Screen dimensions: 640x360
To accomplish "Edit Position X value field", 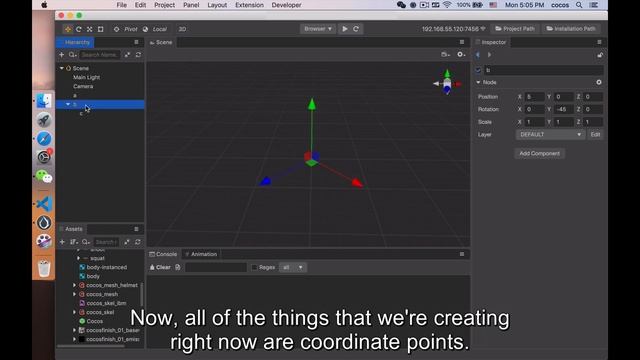I will pyautogui.click(x=535, y=97).
